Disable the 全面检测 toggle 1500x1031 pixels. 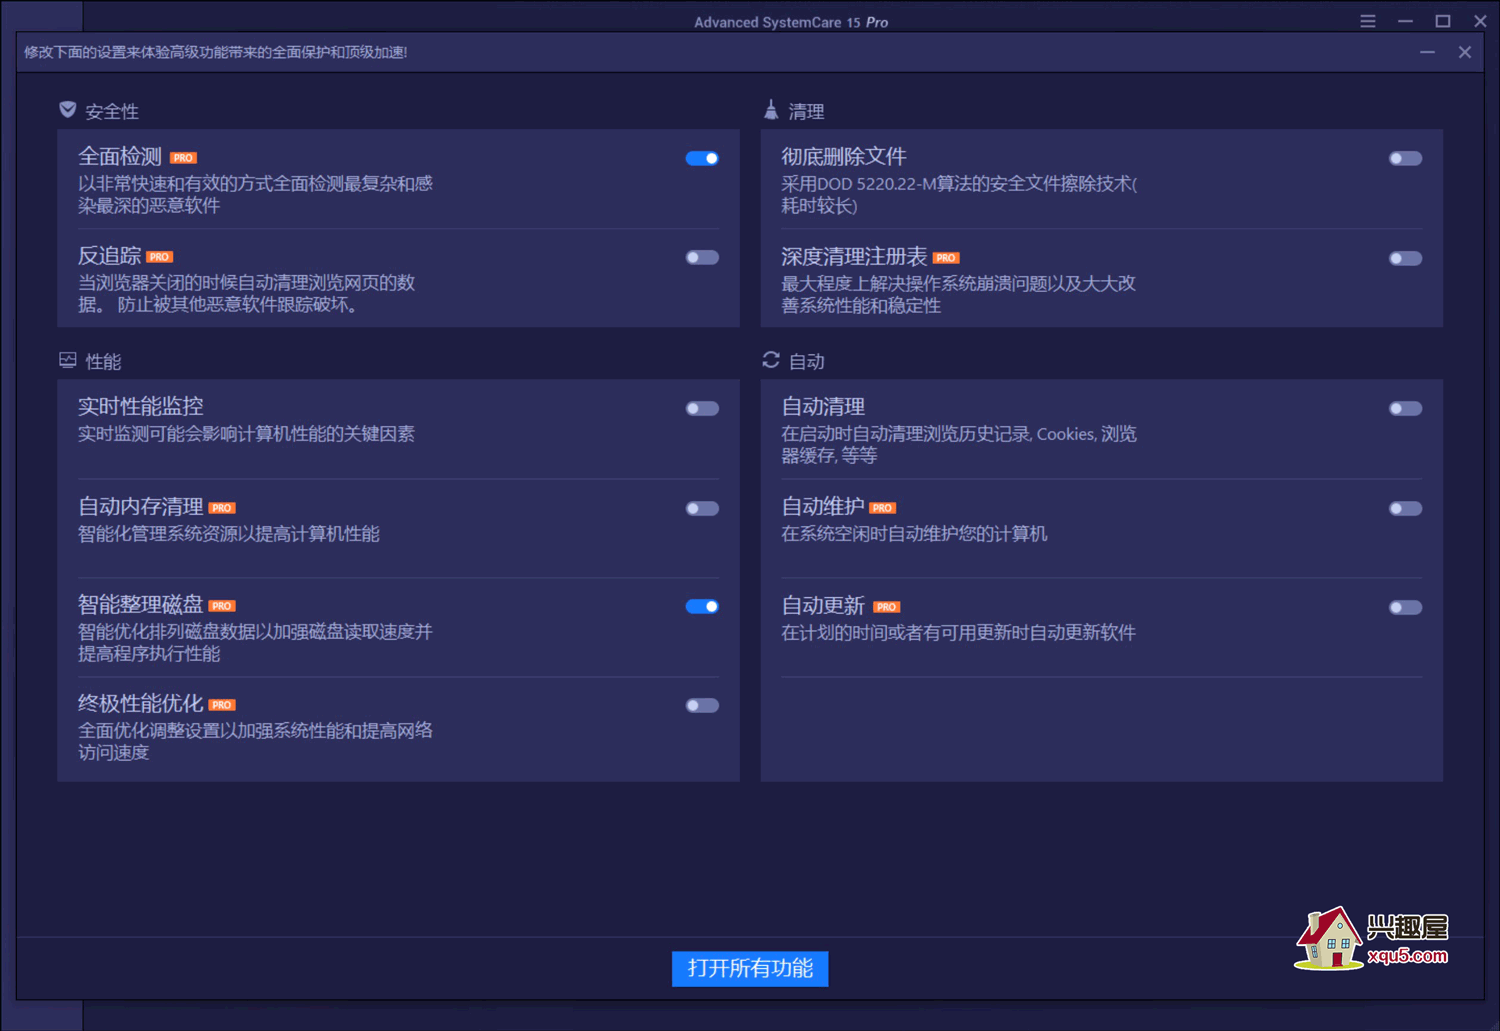point(702,158)
